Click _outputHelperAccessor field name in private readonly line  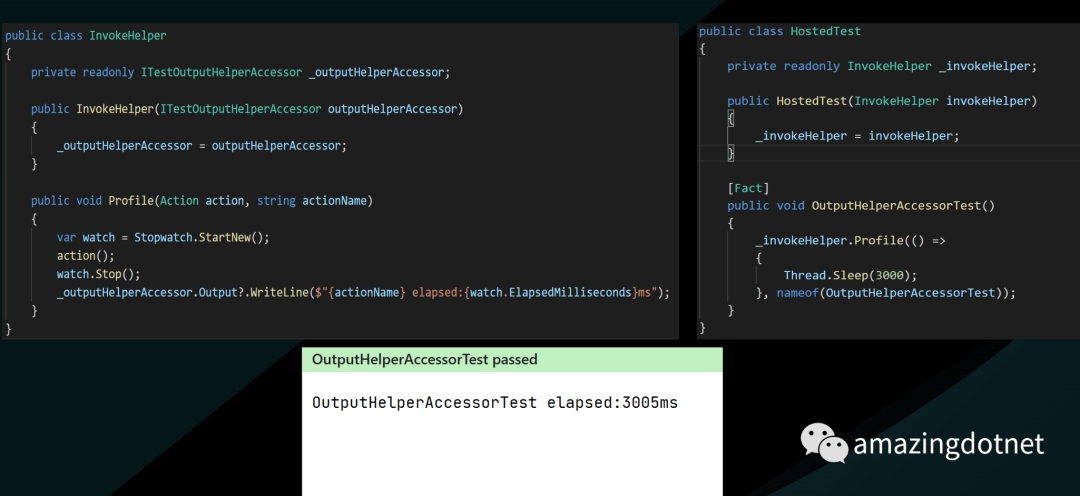click(376, 72)
